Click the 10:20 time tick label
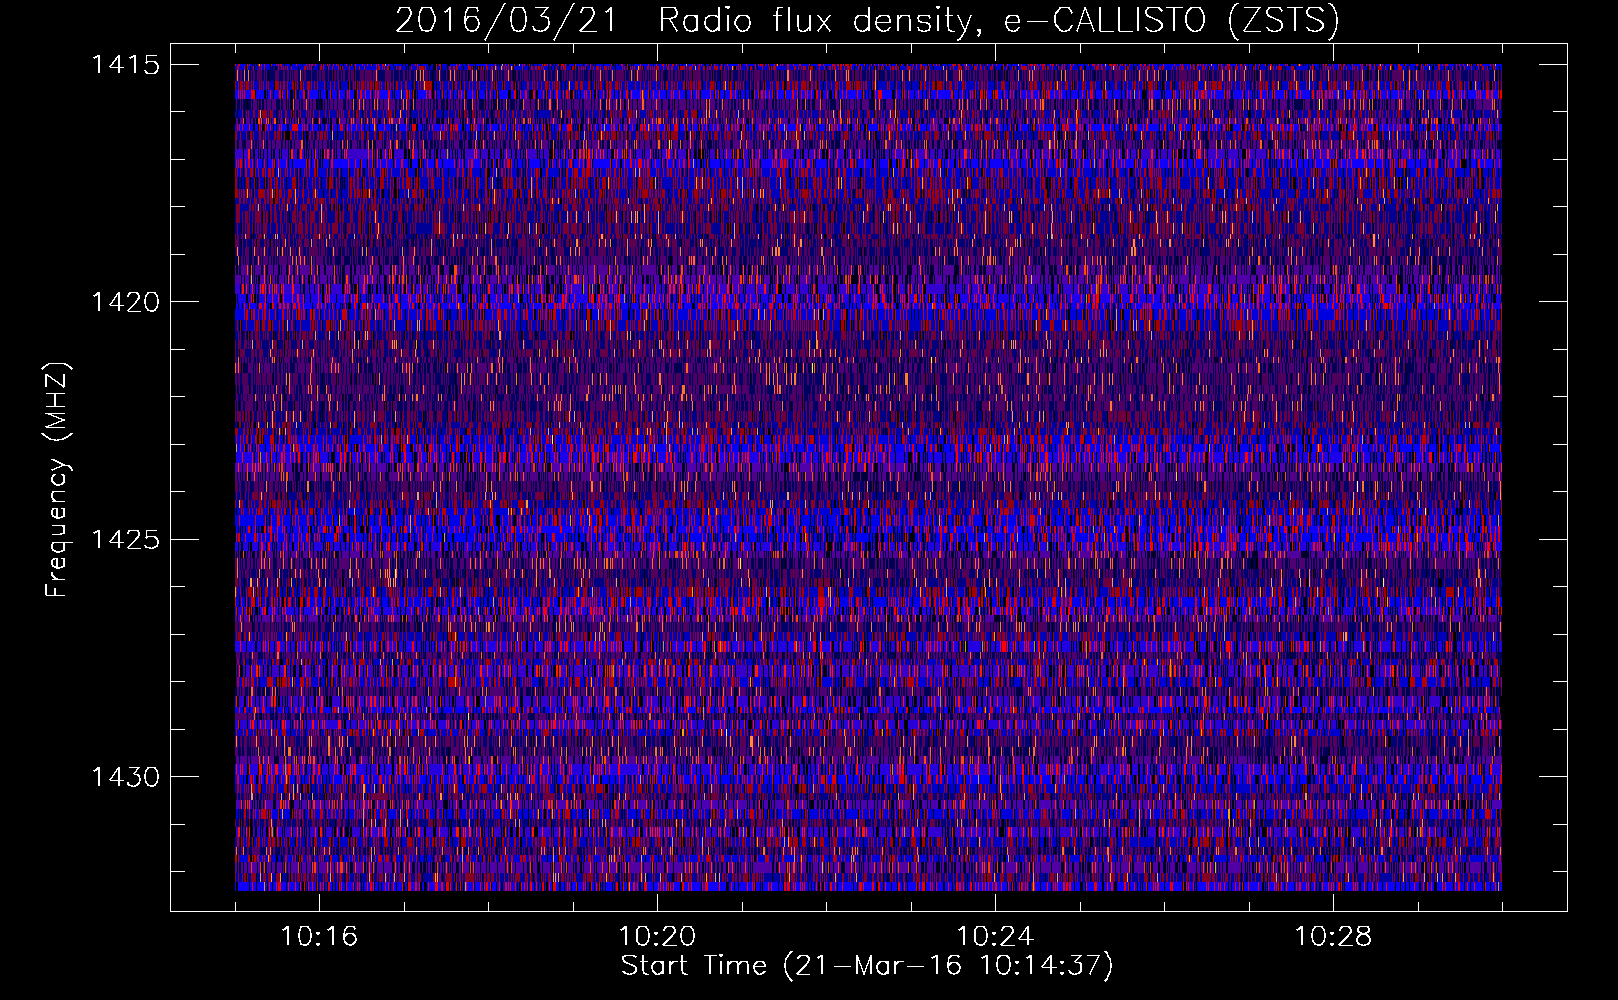Viewport: 1618px width, 1000px height. coord(657,937)
